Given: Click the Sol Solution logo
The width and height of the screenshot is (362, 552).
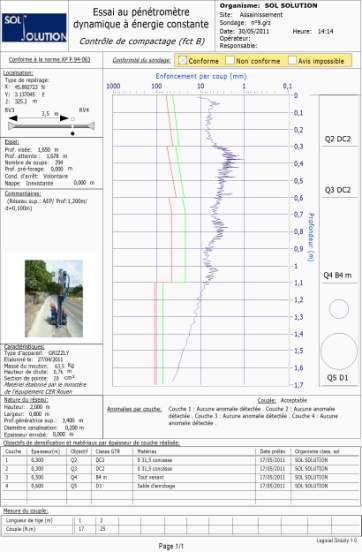Looking at the screenshot, I should 34,28.
